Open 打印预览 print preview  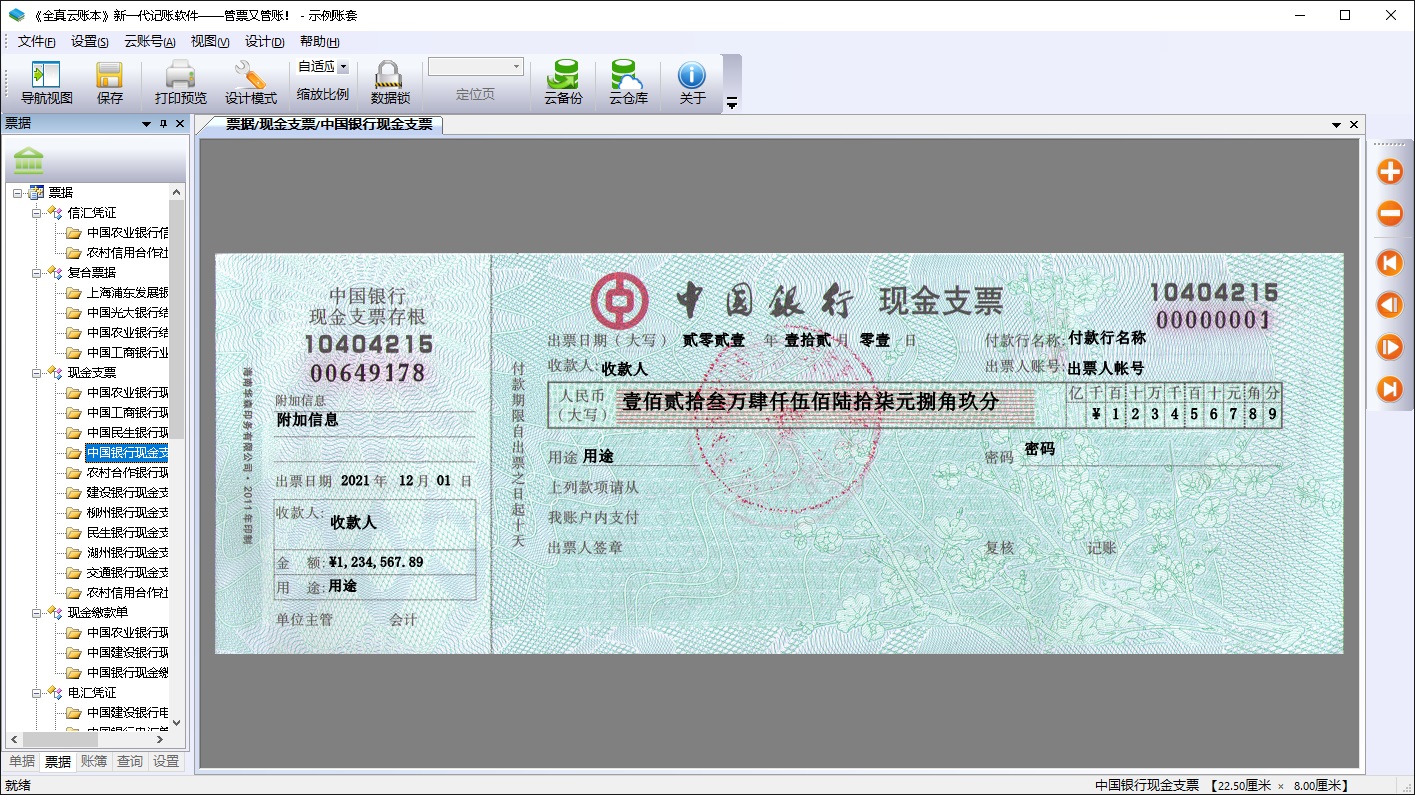pyautogui.click(x=180, y=83)
